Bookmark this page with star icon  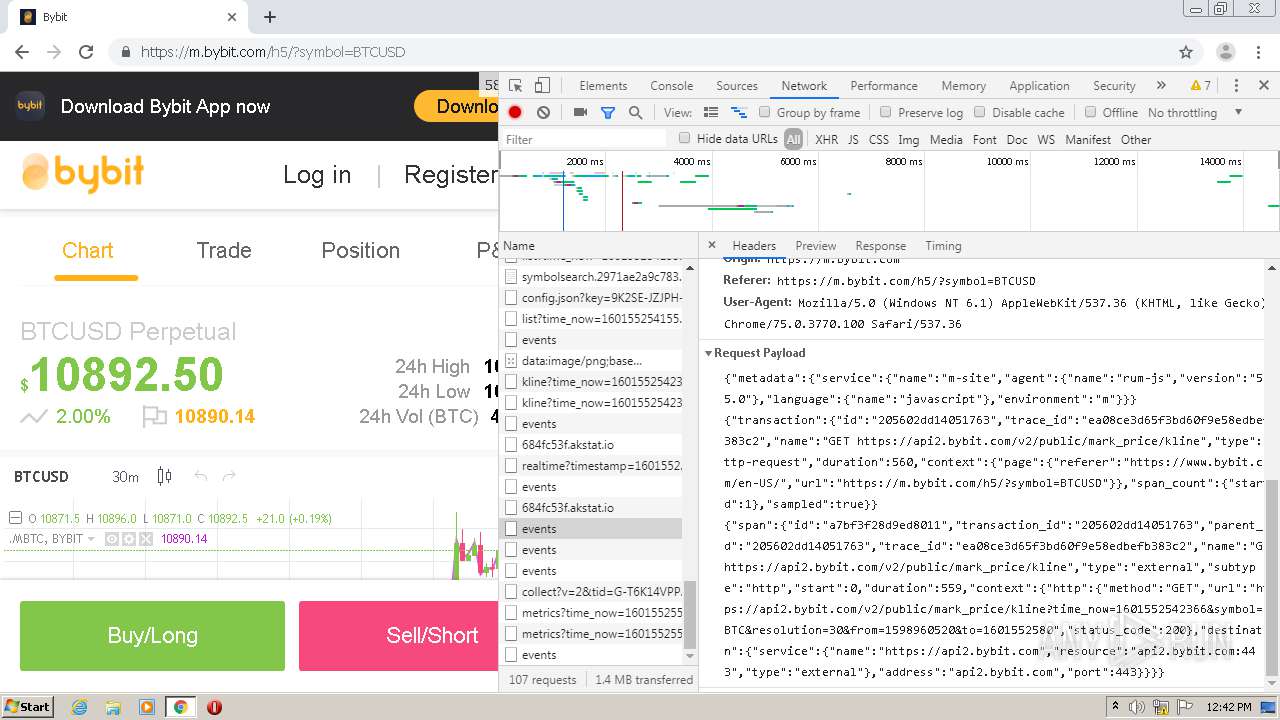click(x=1186, y=52)
